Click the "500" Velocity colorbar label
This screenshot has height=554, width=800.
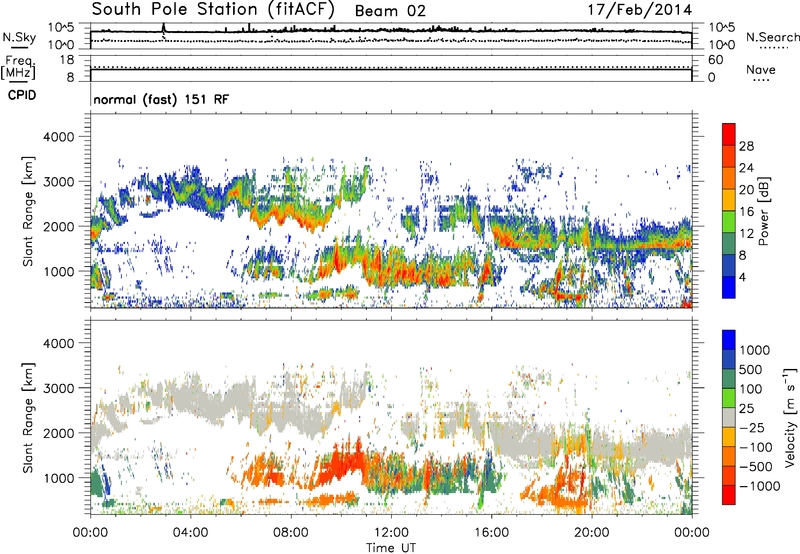(x=751, y=369)
